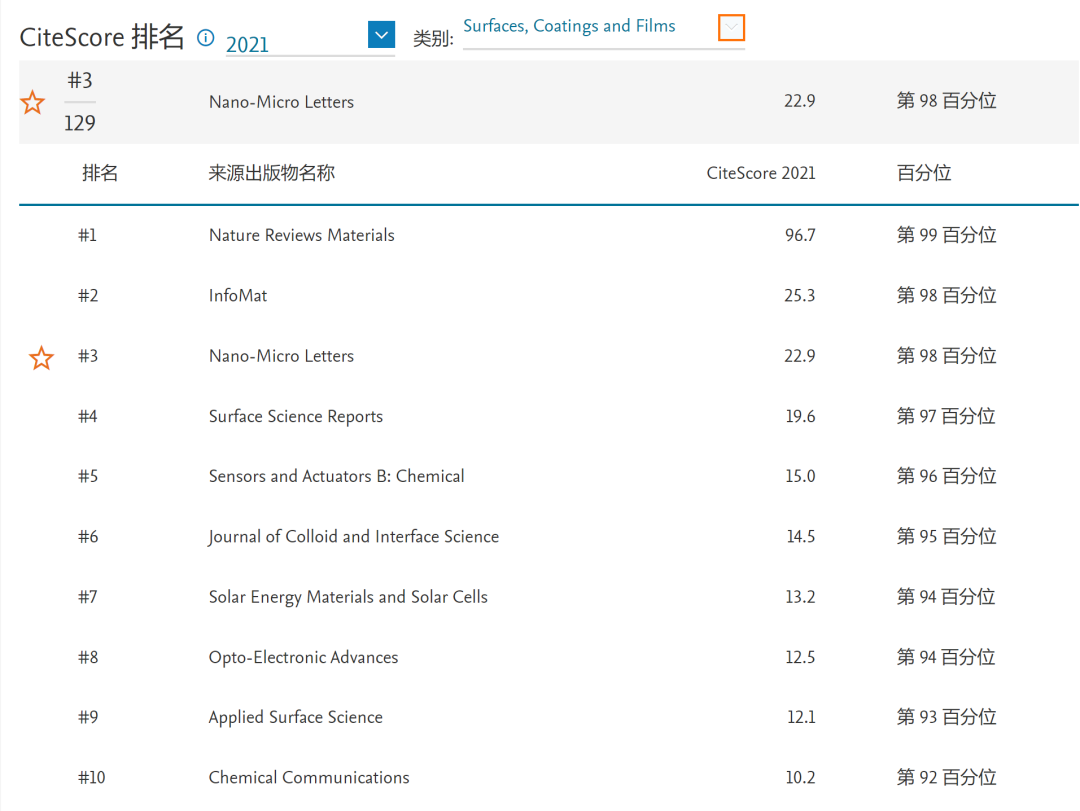This screenshot has width=1080, height=811.
Task: Click rank number #1
Action: [87, 235]
